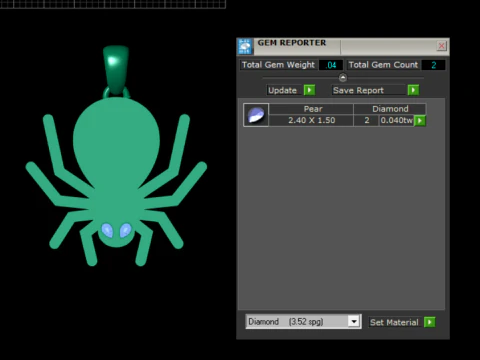Click the Update label button
This screenshot has width=480, height=360.
284,90
